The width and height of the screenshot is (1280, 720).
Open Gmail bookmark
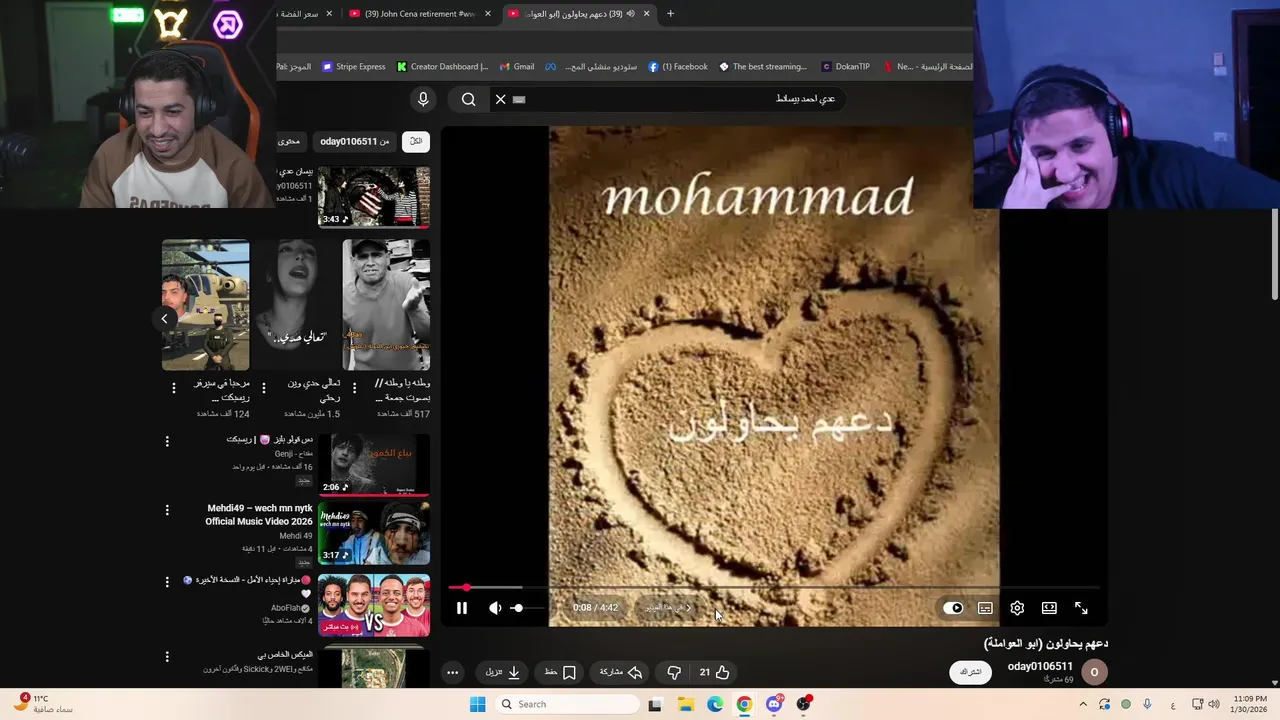517,67
